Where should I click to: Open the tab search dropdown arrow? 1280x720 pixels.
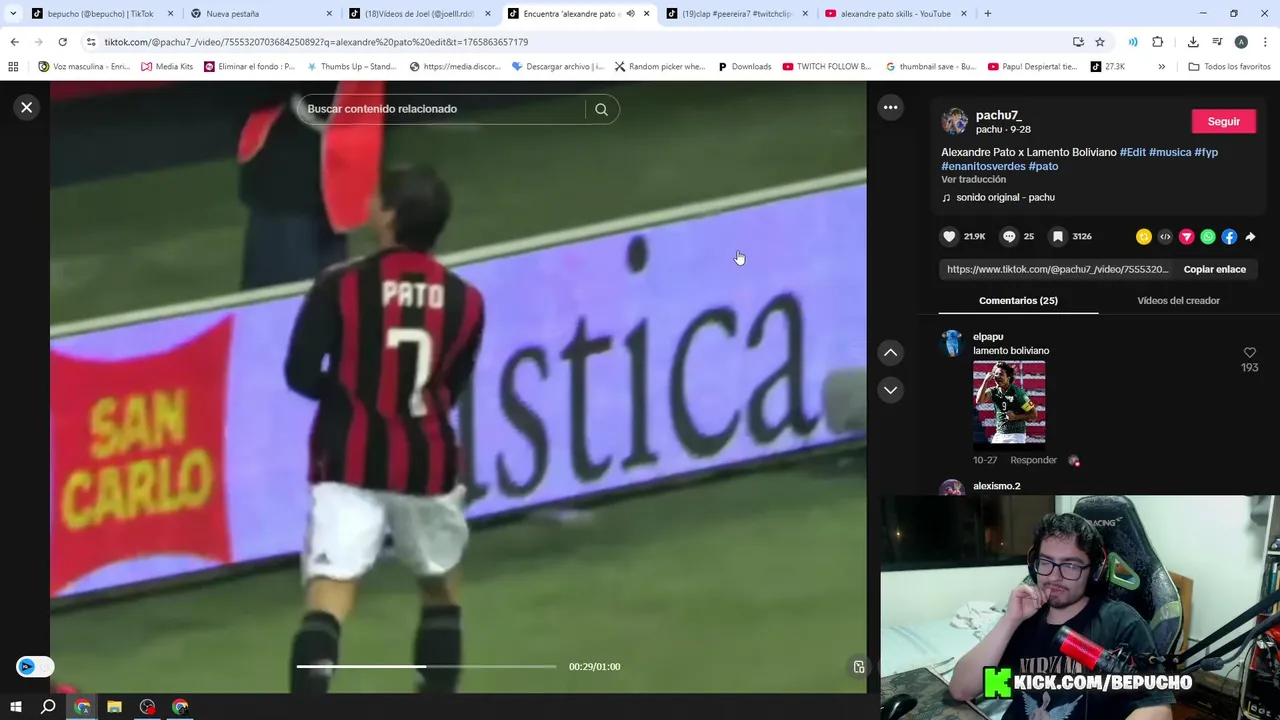[13, 14]
